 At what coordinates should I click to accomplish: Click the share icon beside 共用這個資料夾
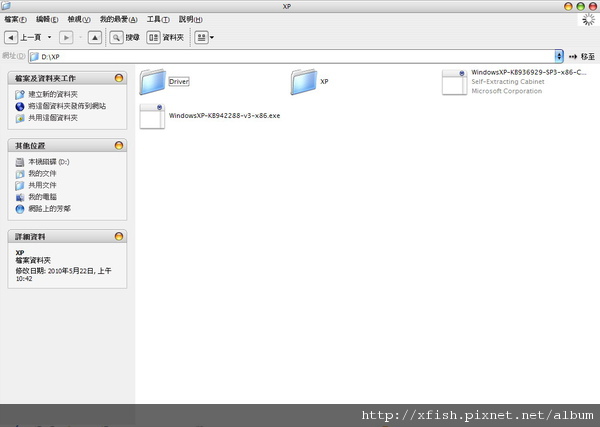(x=20, y=118)
